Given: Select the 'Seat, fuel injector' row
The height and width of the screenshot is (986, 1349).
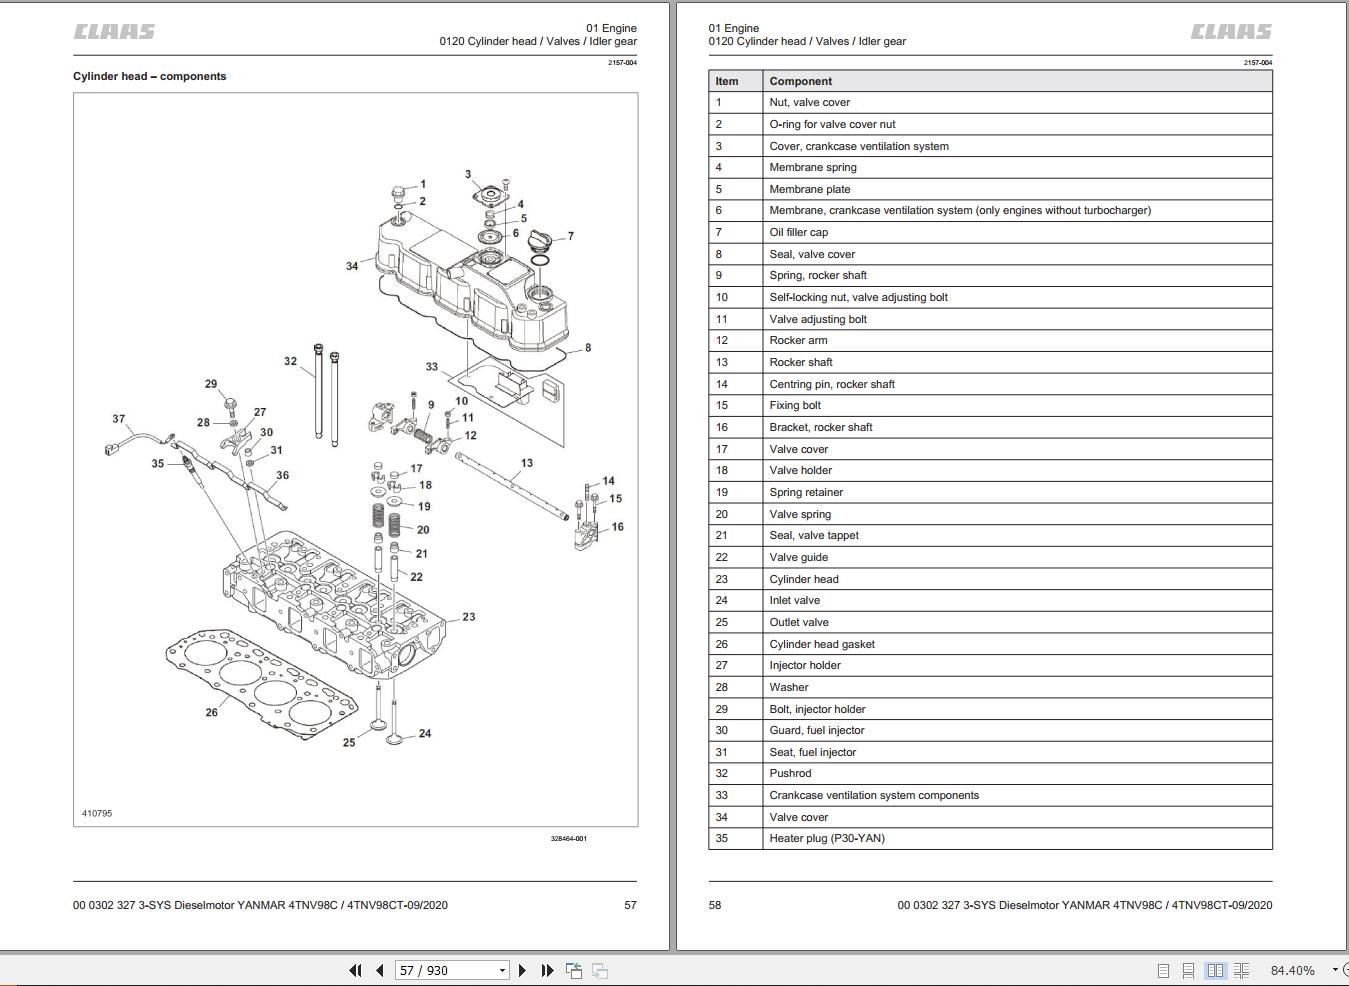Looking at the screenshot, I should click(990, 752).
